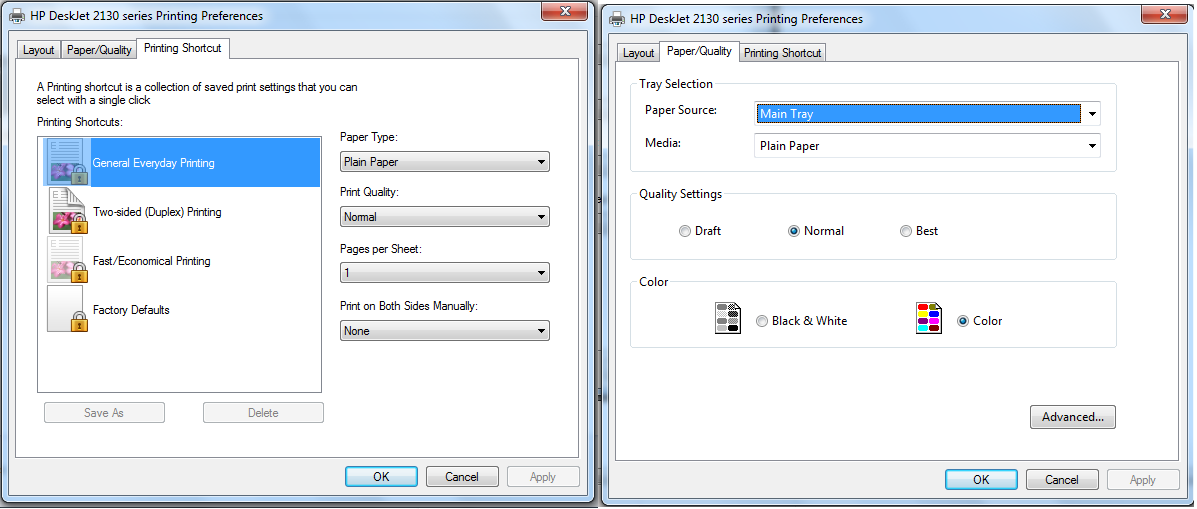Select General Everyday Printing shortcut icon

[67, 163]
